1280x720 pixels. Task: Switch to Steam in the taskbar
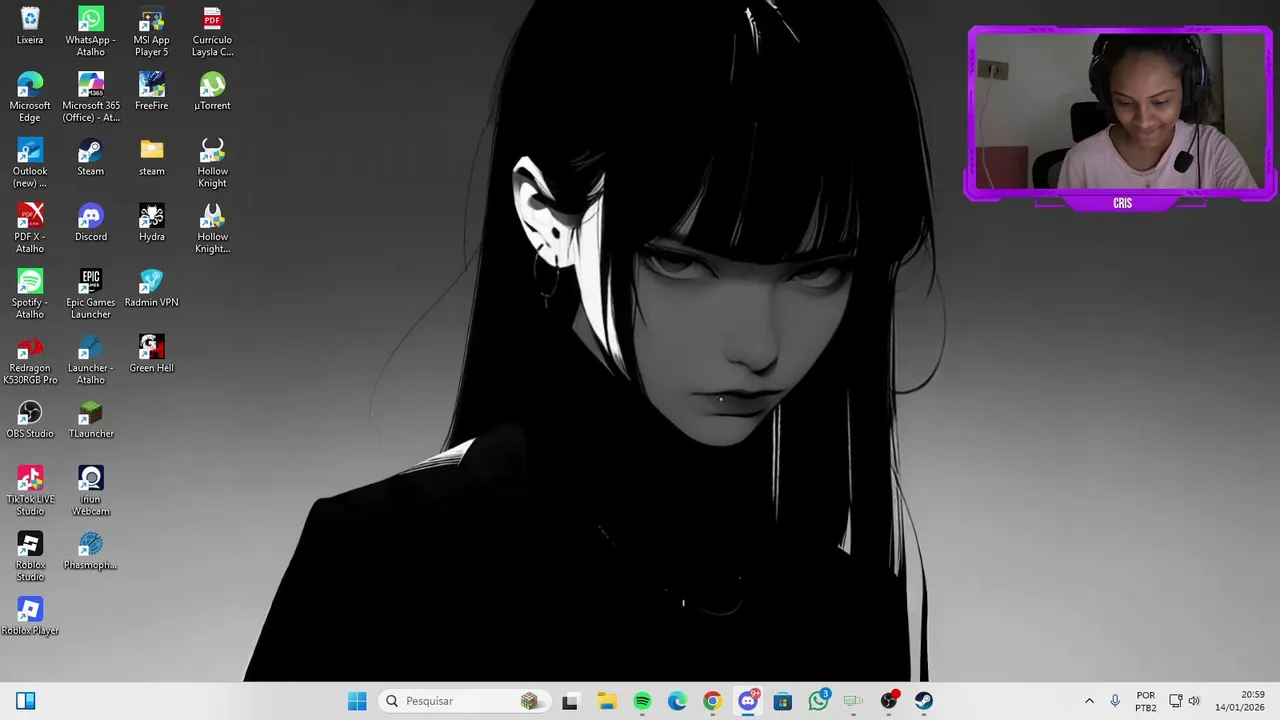[924, 701]
